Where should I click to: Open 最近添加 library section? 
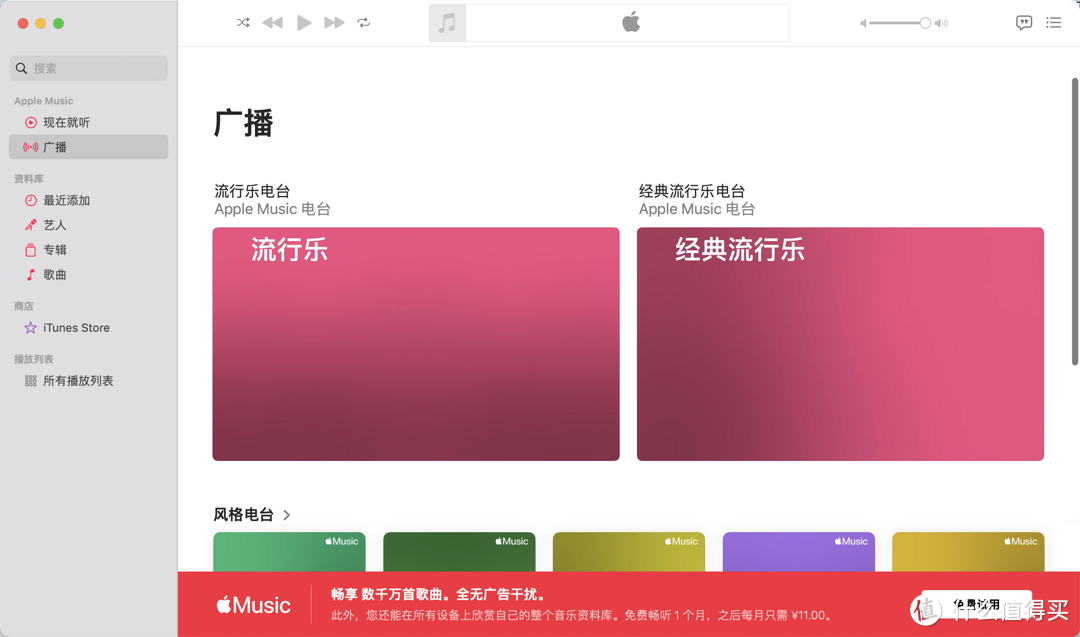coord(88,200)
